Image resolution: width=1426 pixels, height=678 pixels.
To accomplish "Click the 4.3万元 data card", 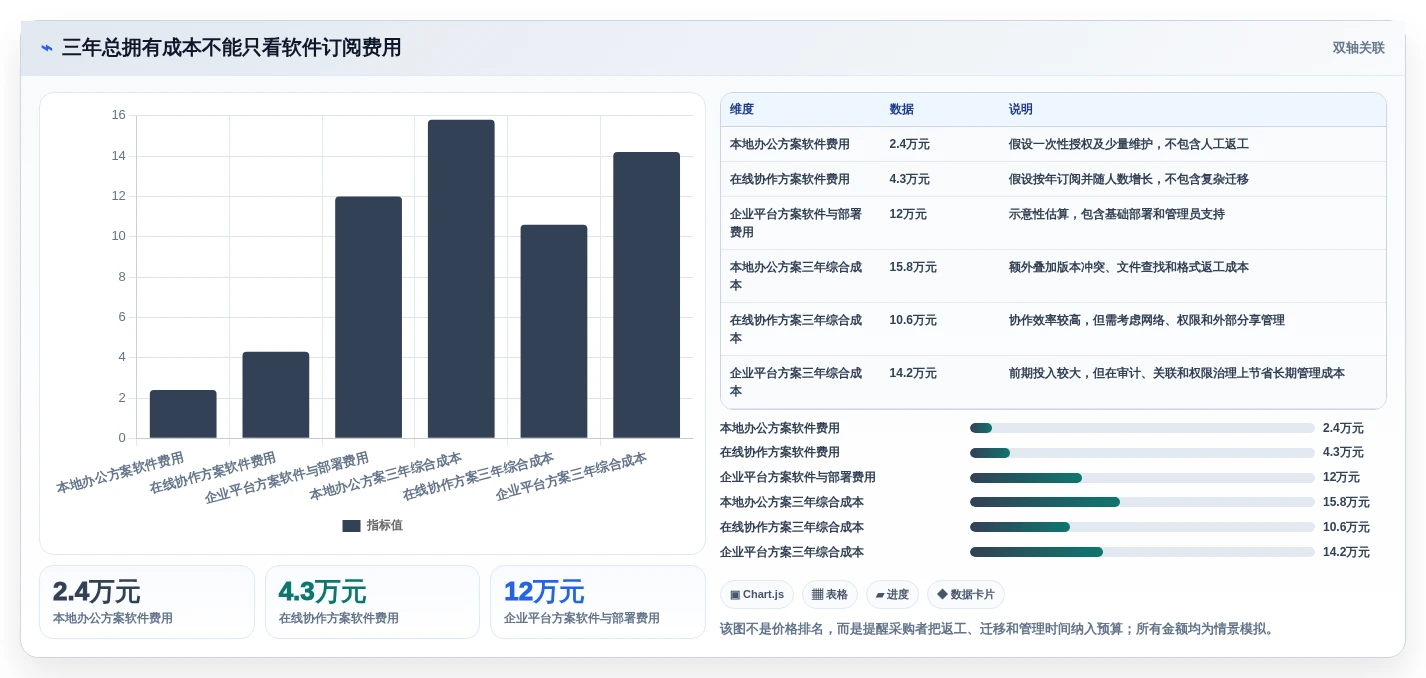I will click(372, 602).
